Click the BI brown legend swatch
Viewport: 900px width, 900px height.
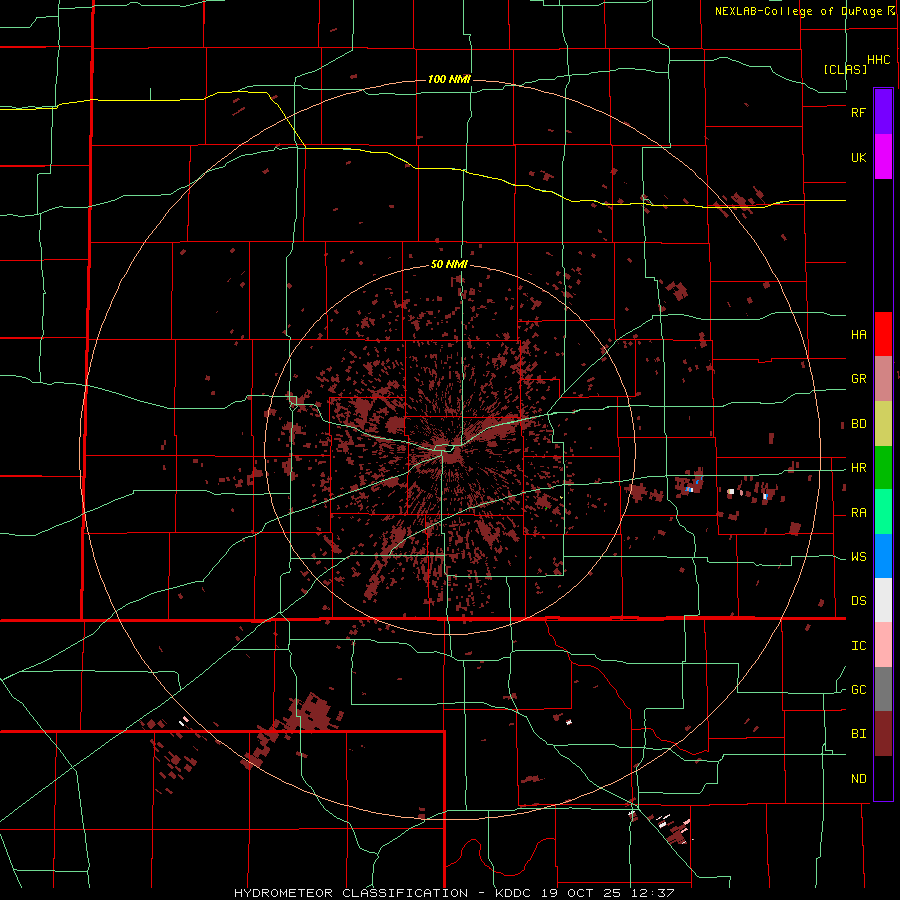click(883, 734)
